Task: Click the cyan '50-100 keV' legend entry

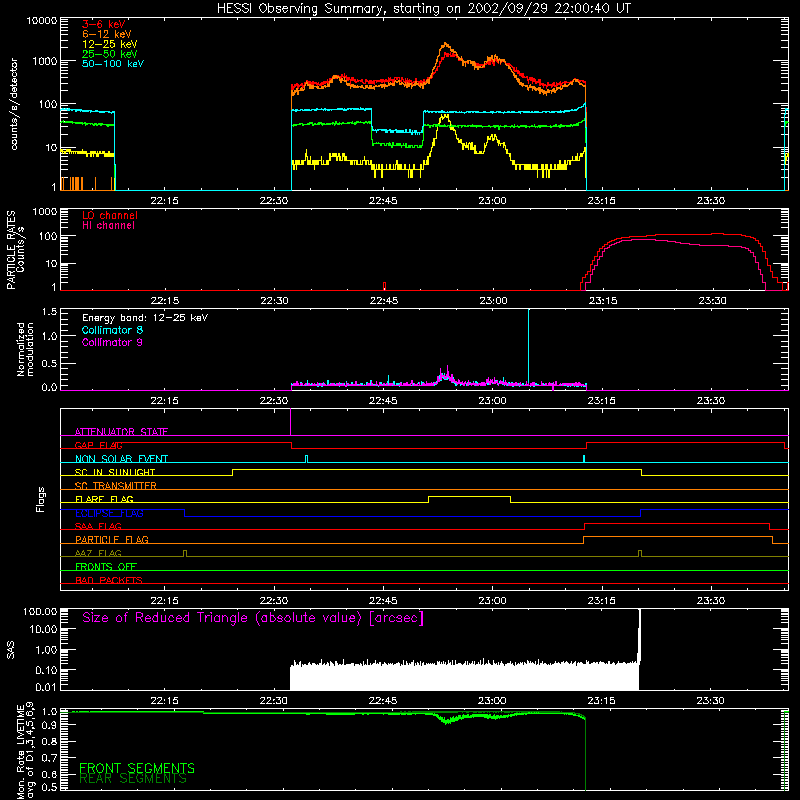Action: [x=113, y=64]
